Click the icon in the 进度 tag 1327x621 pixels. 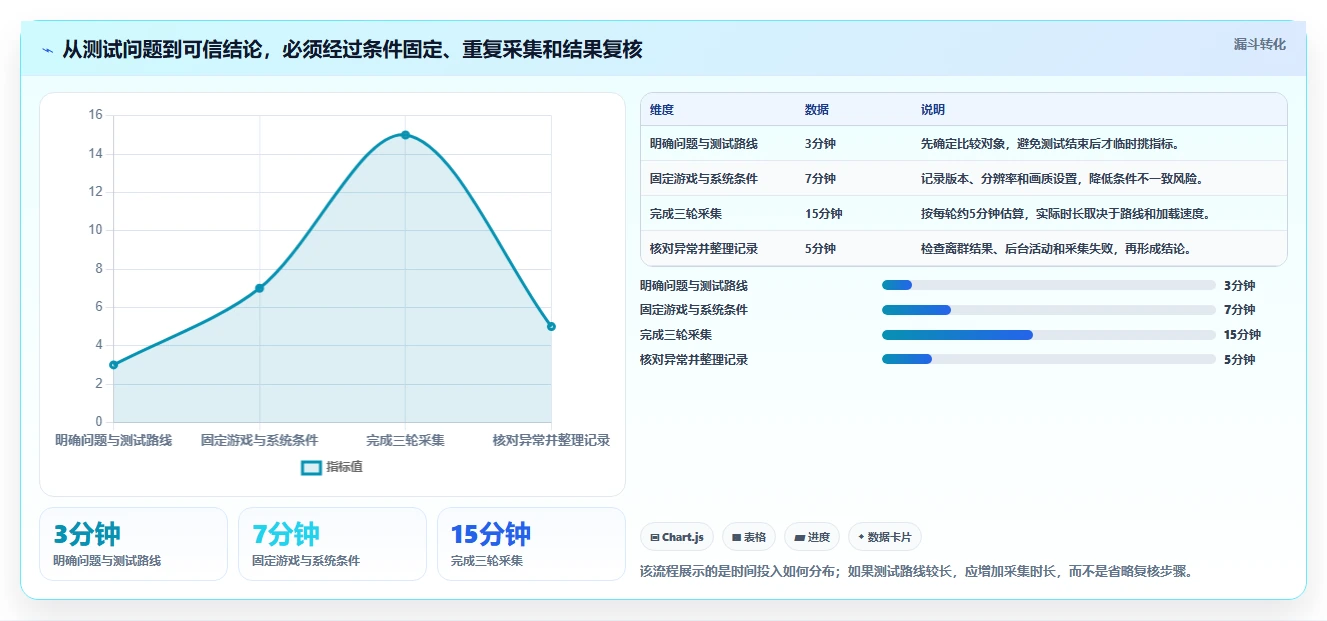point(799,537)
